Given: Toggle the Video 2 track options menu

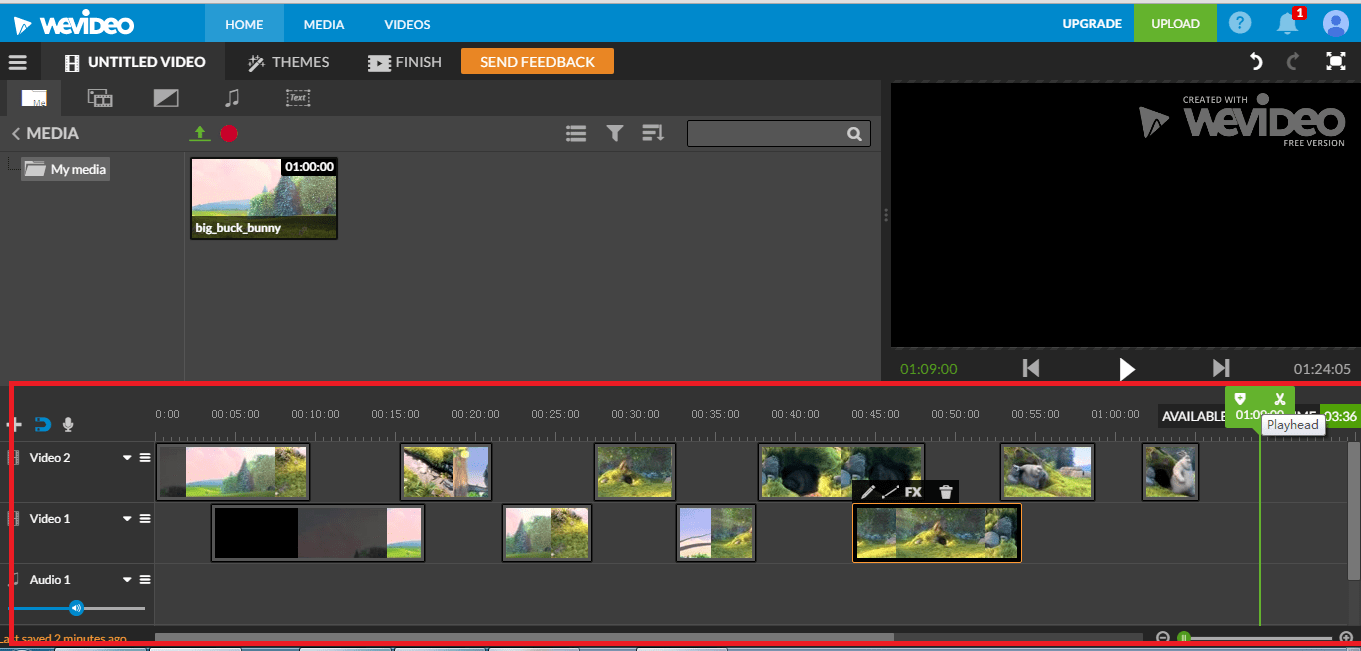Looking at the screenshot, I should pos(144,457).
